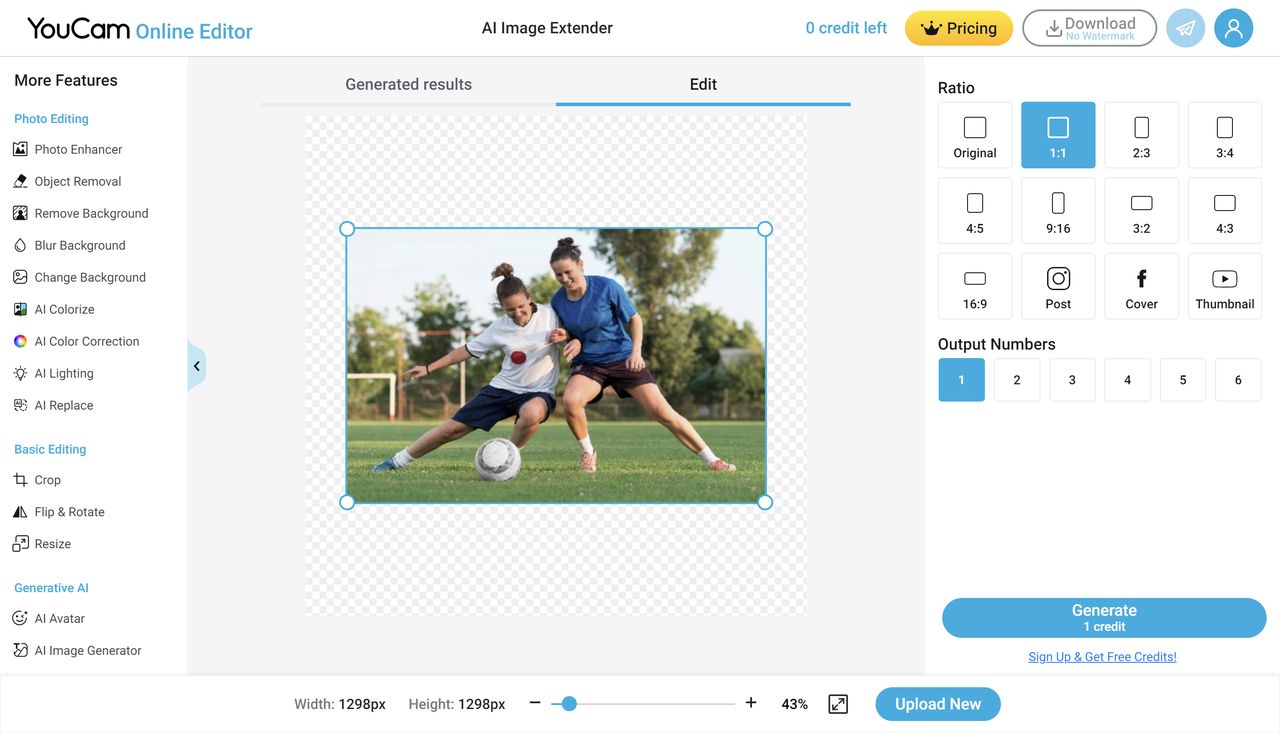Screen dimensions: 1280x733
Task: Open the Pricing page
Action: (959, 28)
